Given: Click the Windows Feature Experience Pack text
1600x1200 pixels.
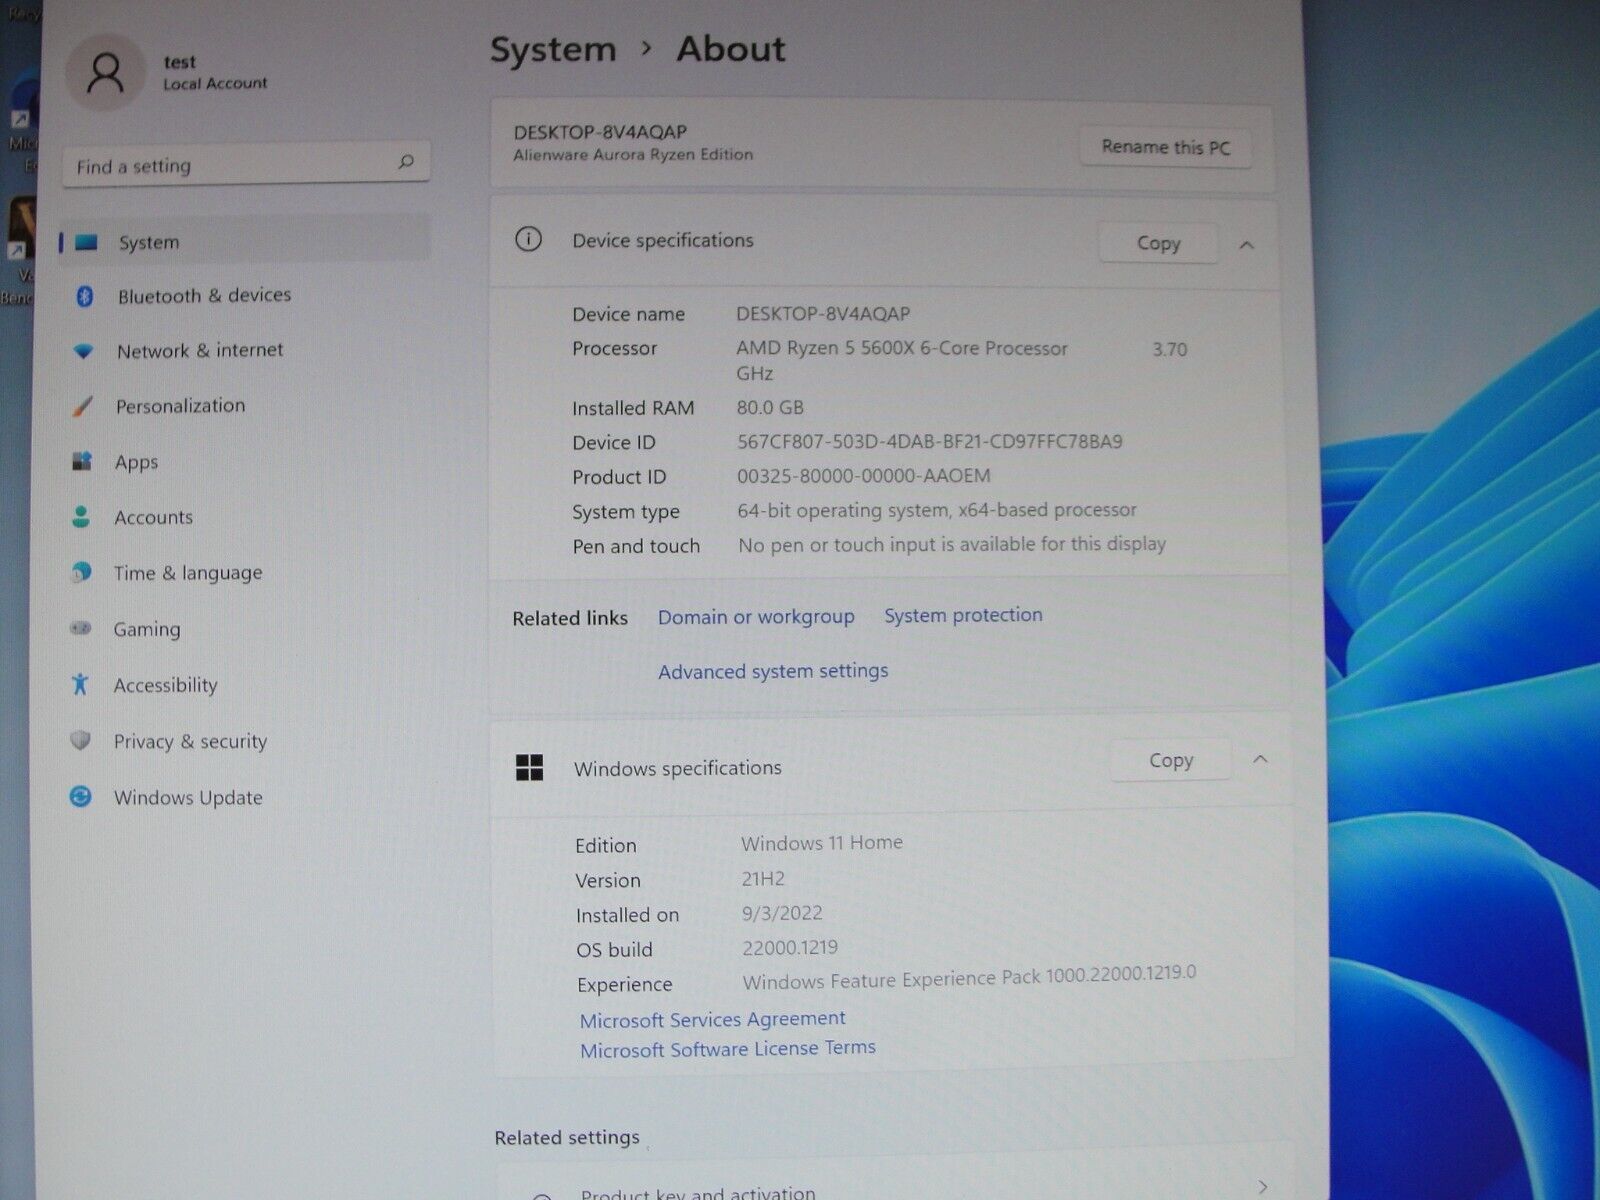Looking at the screenshot, I should tap(969, 977).
